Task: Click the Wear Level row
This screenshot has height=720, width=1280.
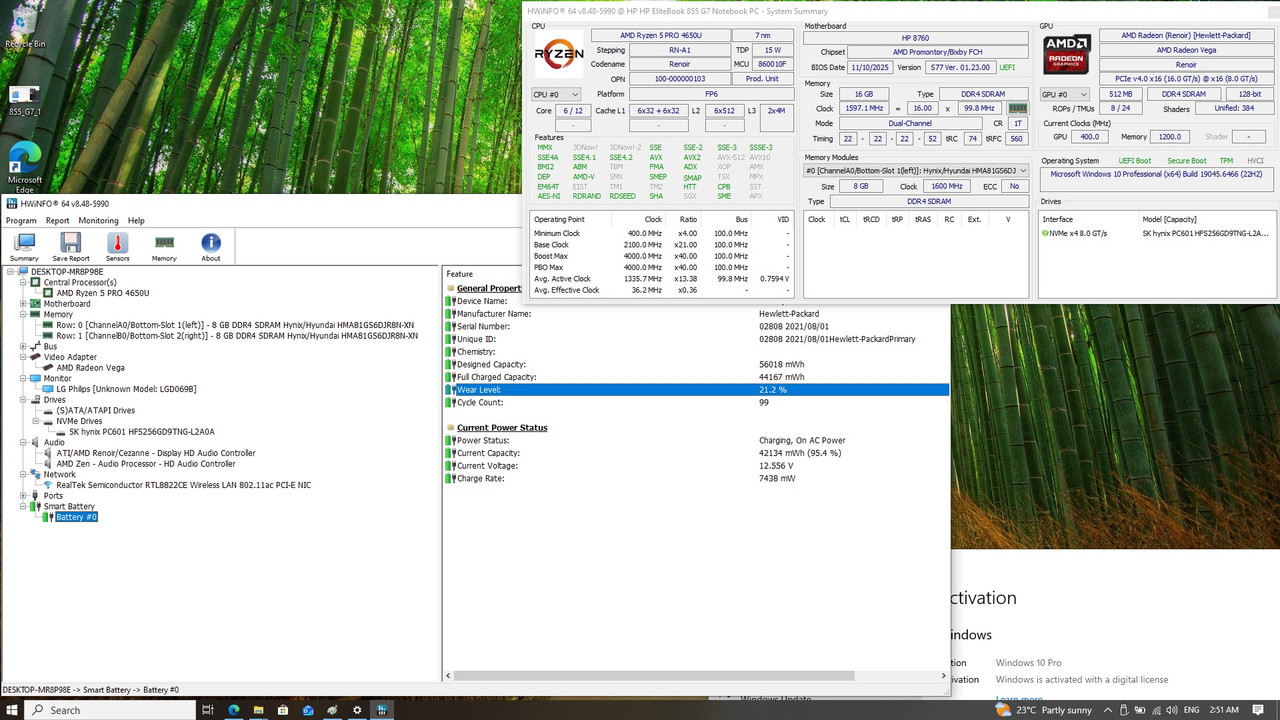Action: 697,390
